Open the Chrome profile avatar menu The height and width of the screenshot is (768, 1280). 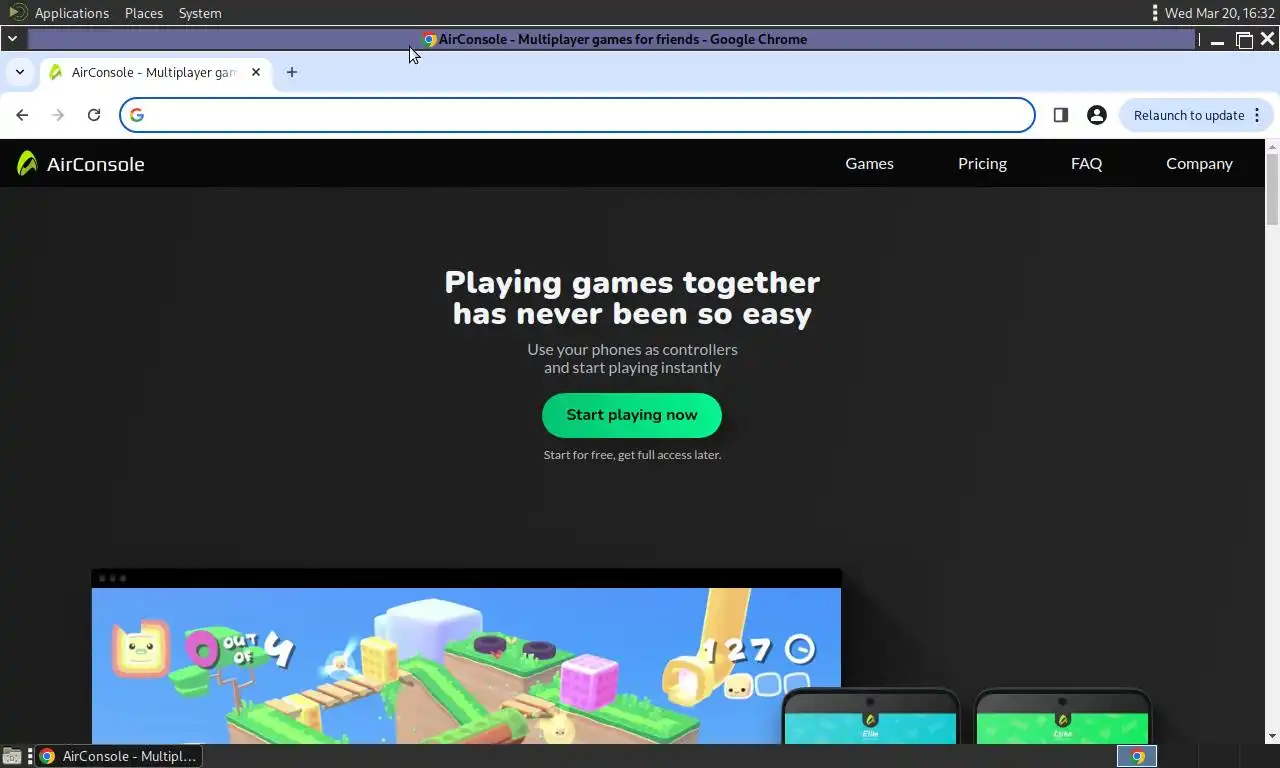tap(1097, 115)
